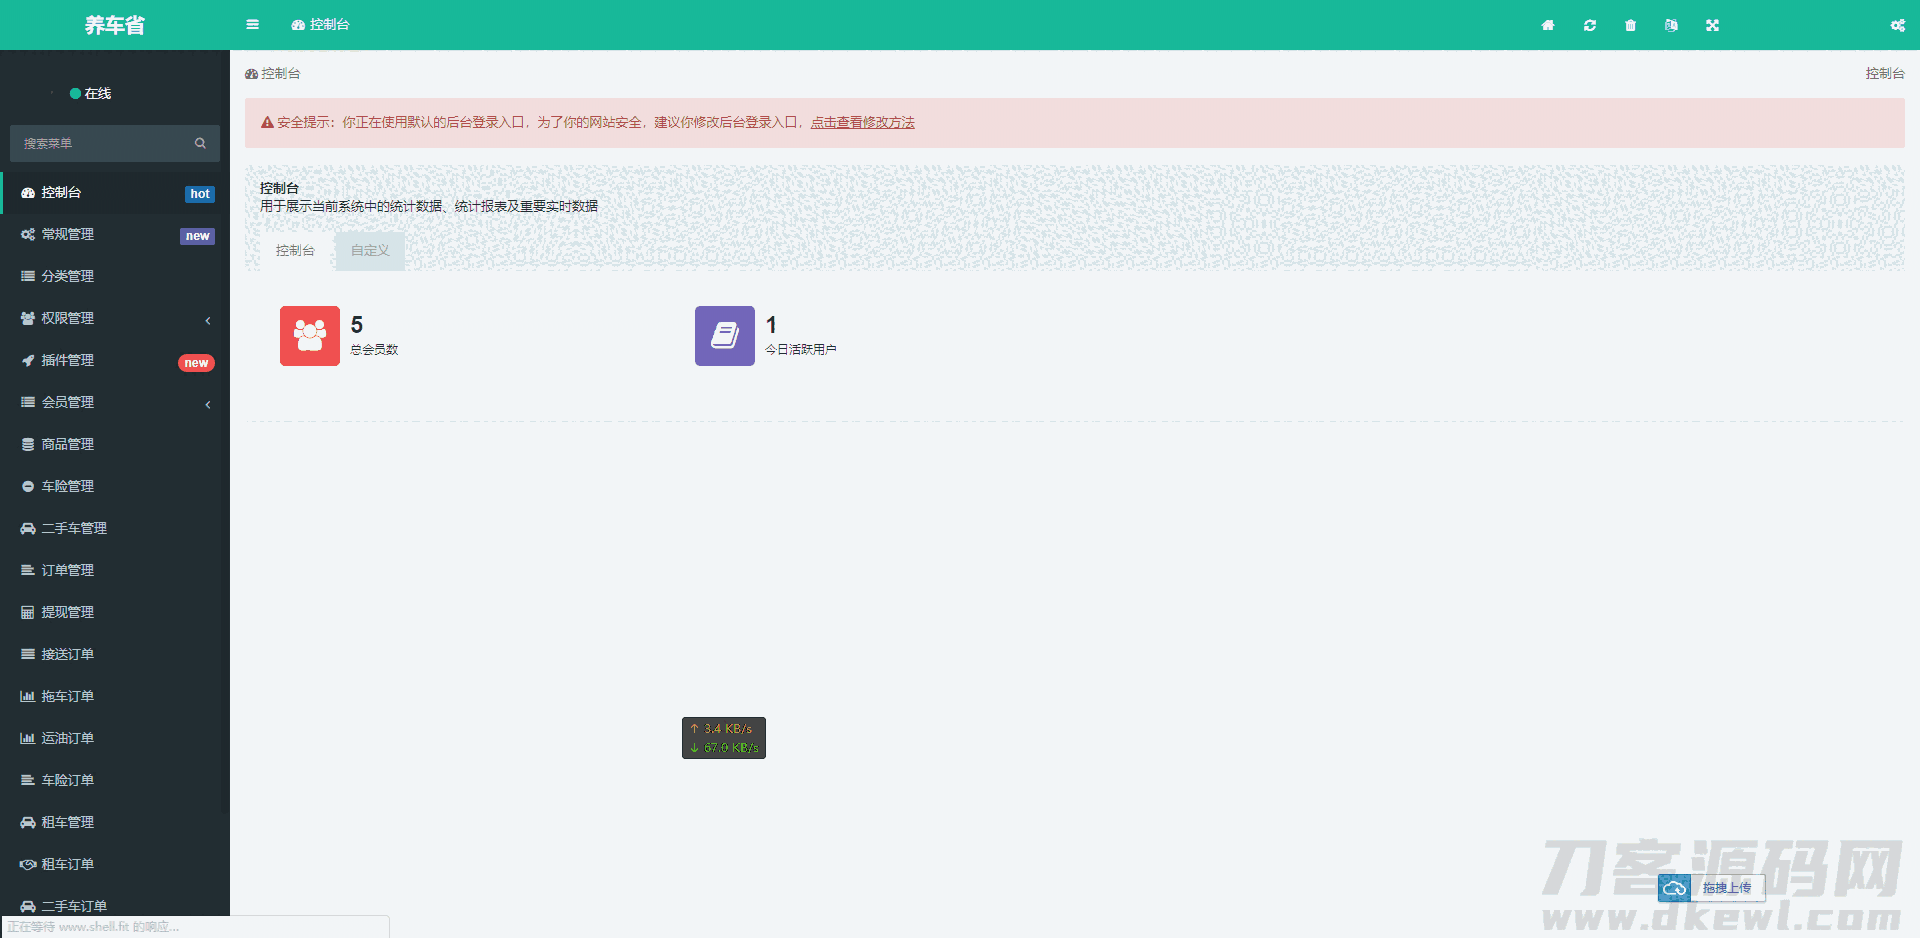Click the car icon beside 租车管理
Screen dimensions: 1920x938
coord(28,823)
